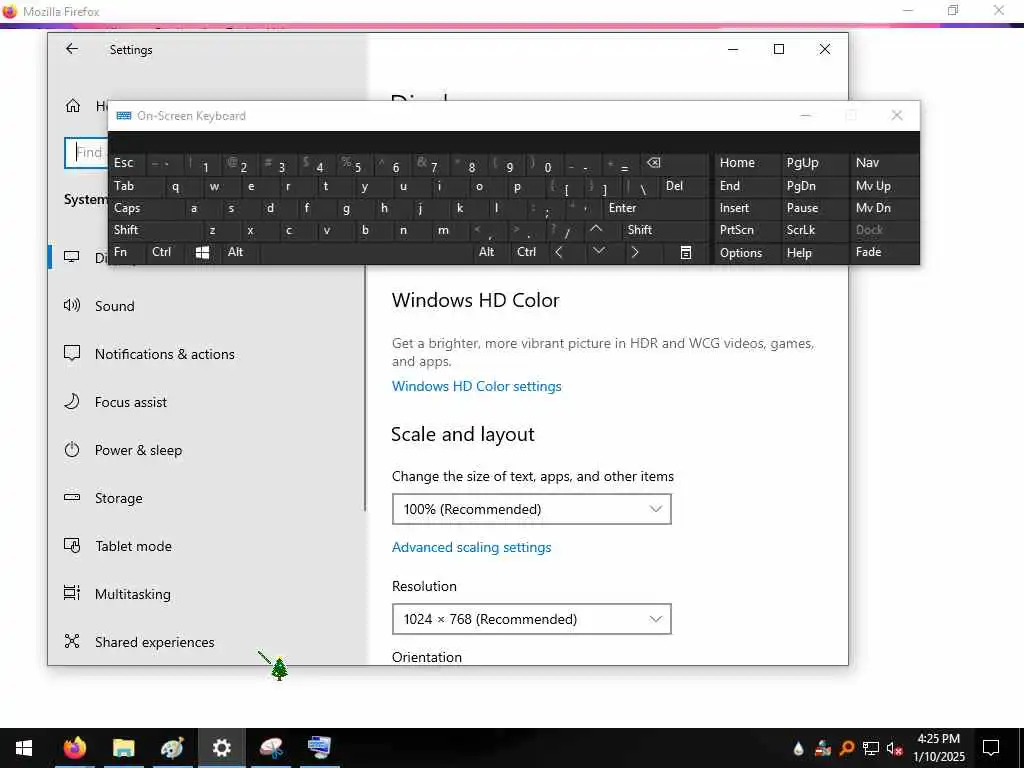Click the Home icon in Settings sidebar

click(72, 106)
